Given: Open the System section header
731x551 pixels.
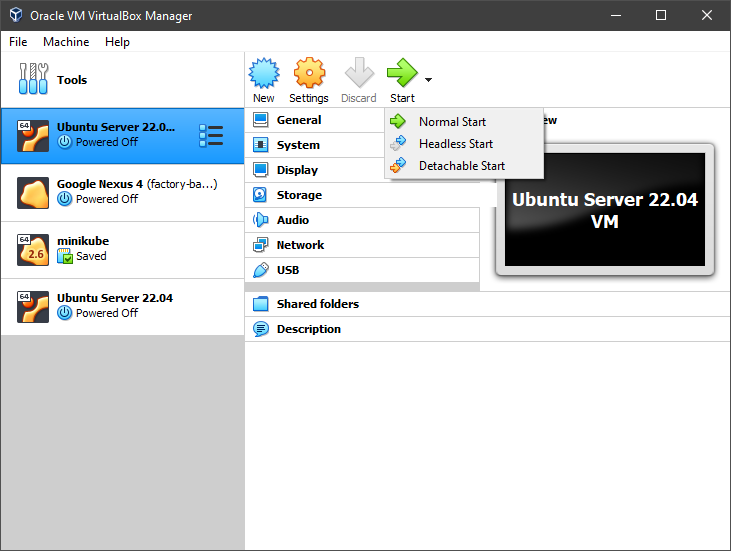Looking at the screenshot, I should pos(298,145).
